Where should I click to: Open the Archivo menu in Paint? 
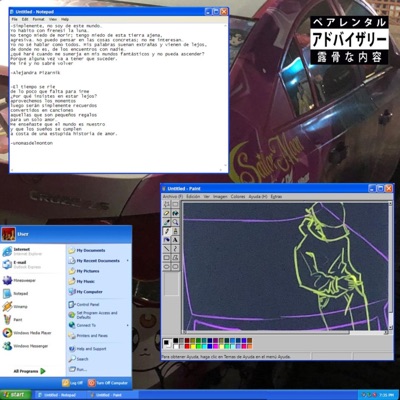click(173, 197)
